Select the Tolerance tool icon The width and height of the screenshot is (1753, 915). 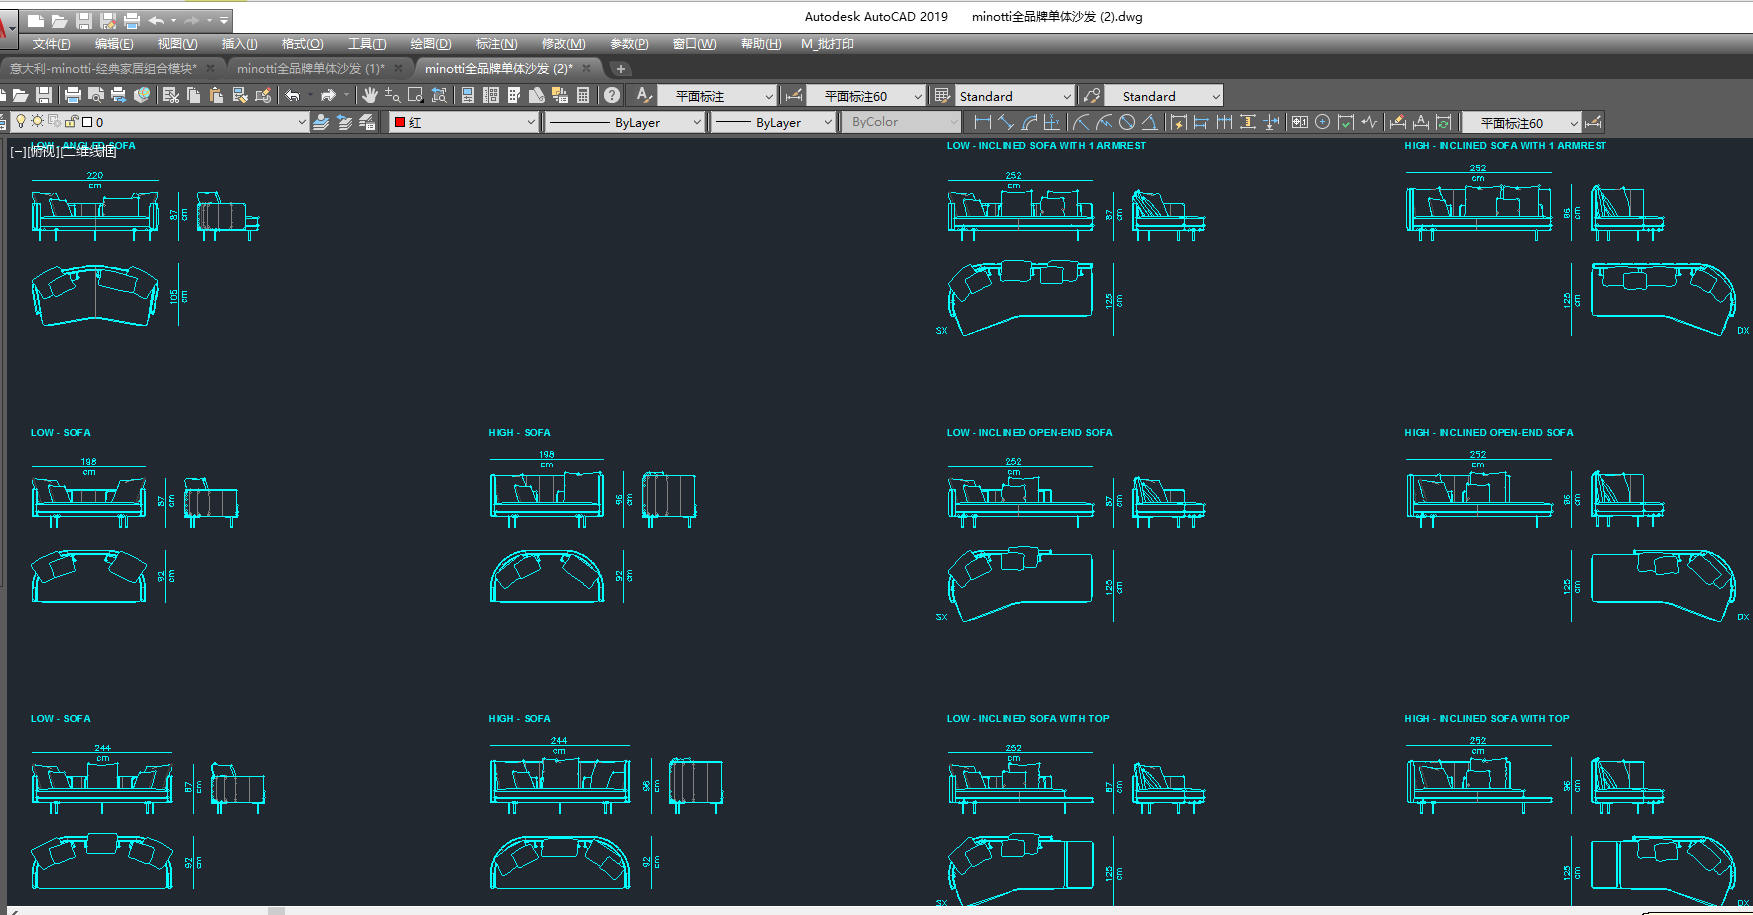1301,122
